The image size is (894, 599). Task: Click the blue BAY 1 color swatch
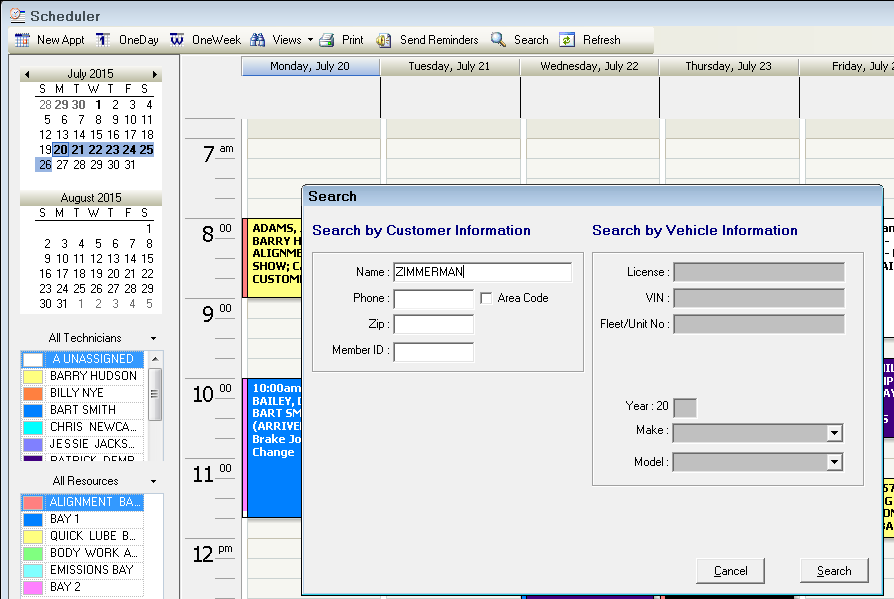coord(33,520)
